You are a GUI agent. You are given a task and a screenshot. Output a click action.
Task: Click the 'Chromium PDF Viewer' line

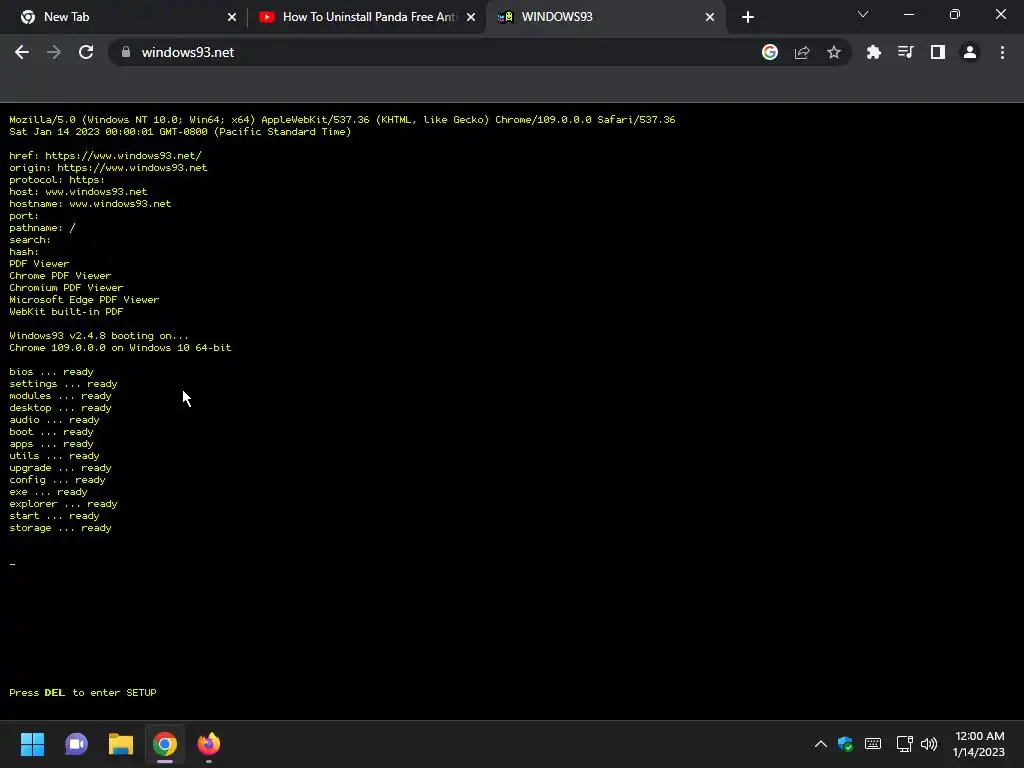(x=66, y=287)
